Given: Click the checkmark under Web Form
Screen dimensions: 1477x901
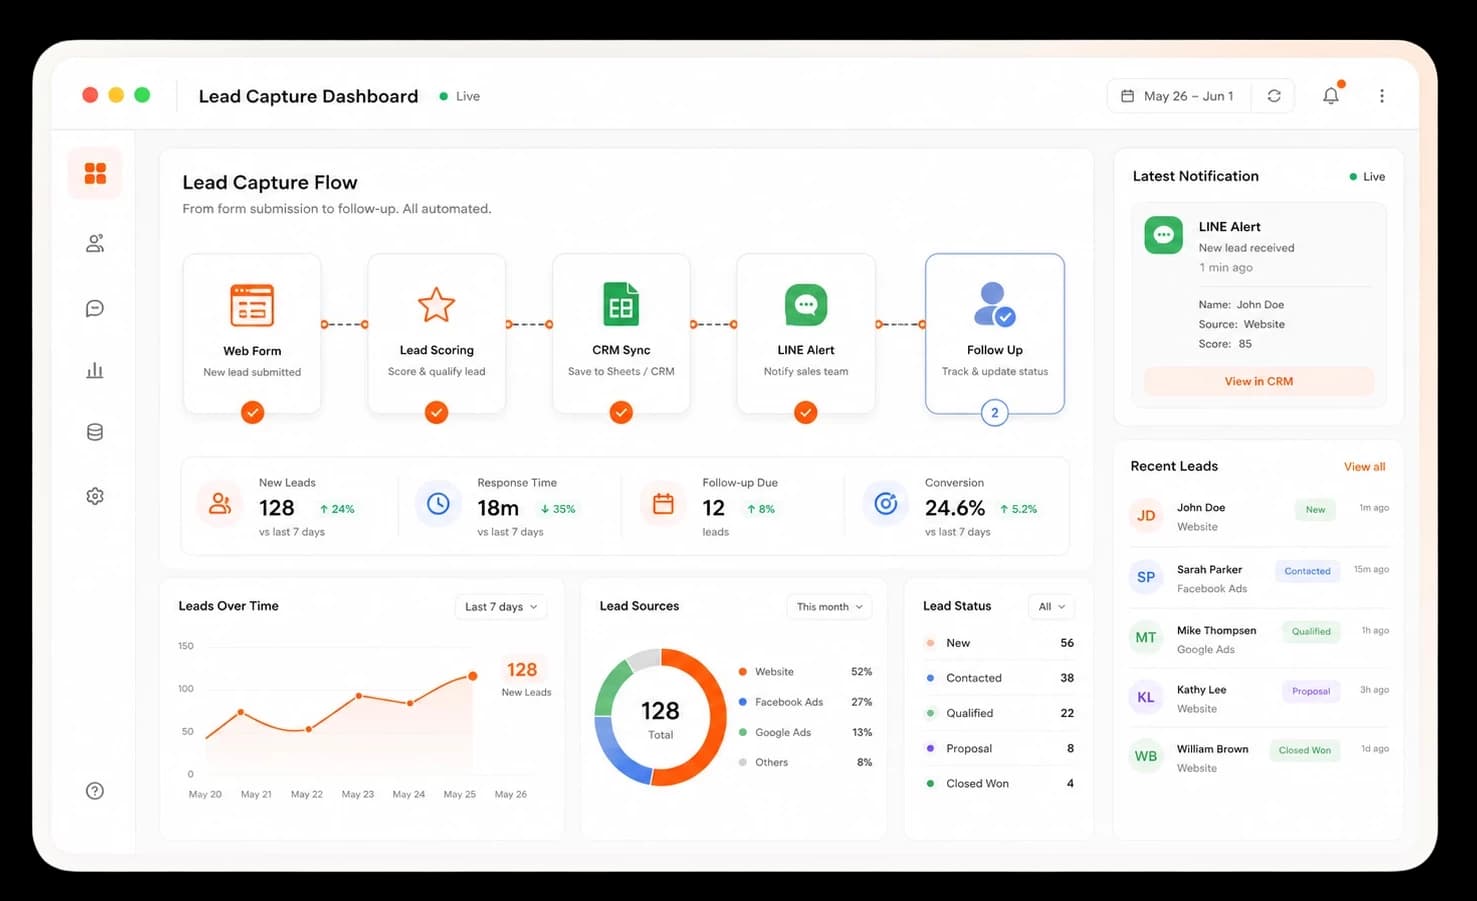Looking at the screenshot, I should [x=252, y=412].
